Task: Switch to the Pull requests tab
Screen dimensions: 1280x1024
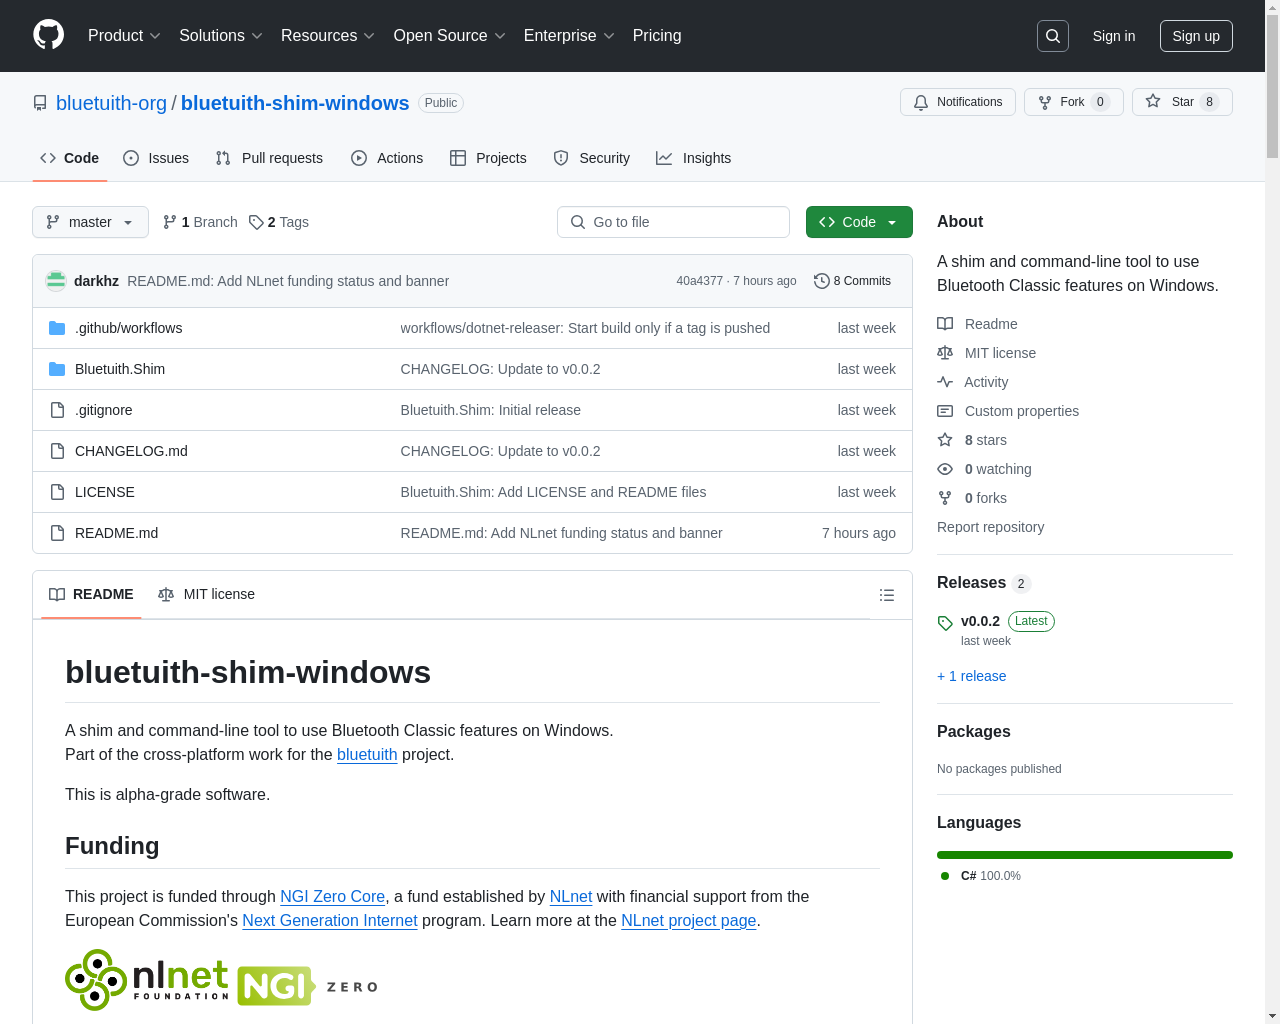Action: tap(269, 158)
